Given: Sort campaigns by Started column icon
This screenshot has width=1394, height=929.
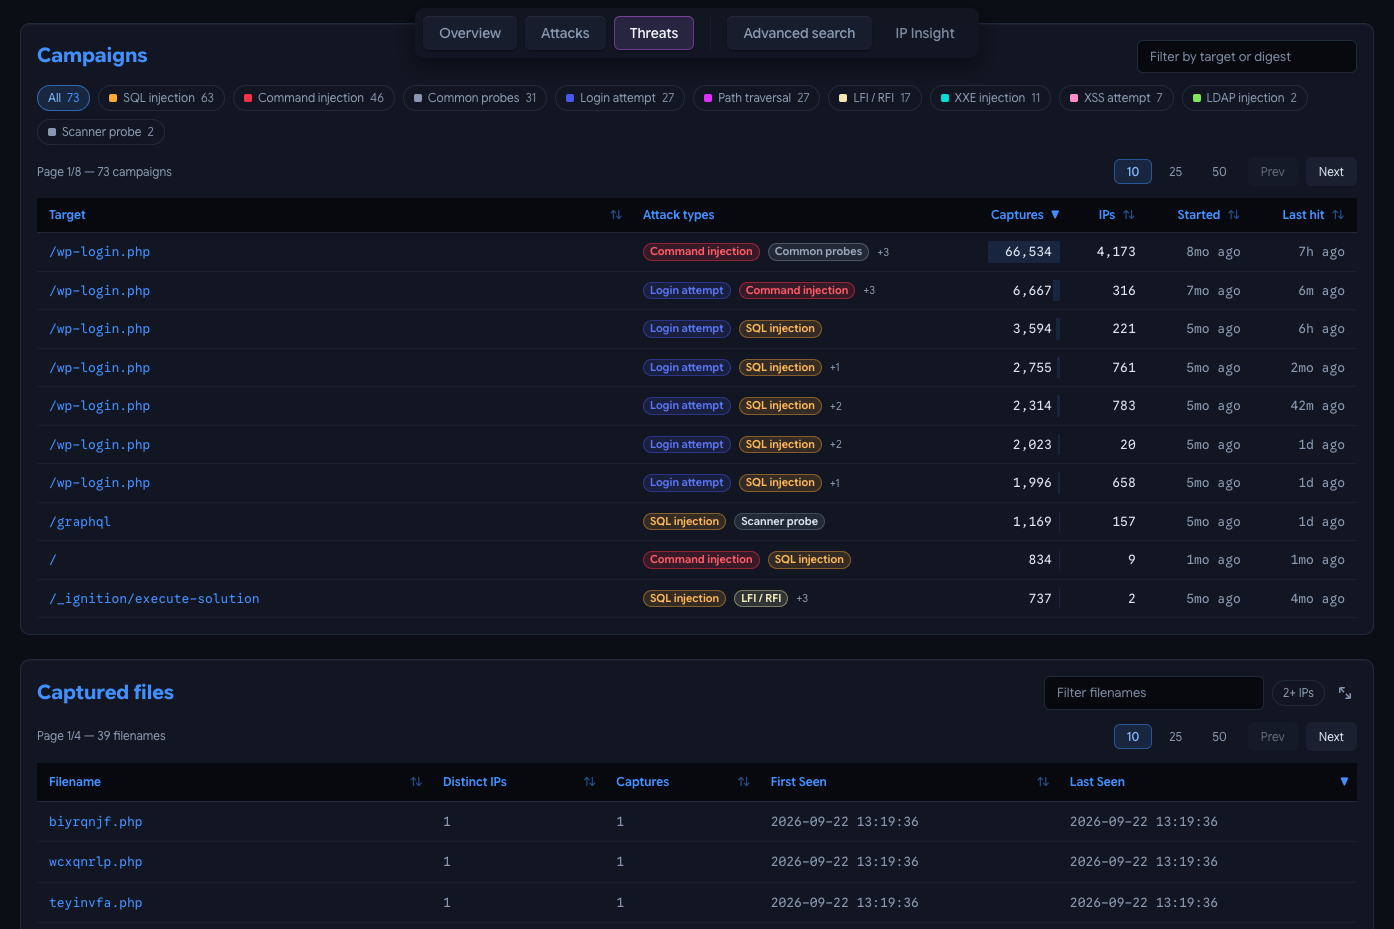Looking at the screenshot, I should (x=1234, y=215).
